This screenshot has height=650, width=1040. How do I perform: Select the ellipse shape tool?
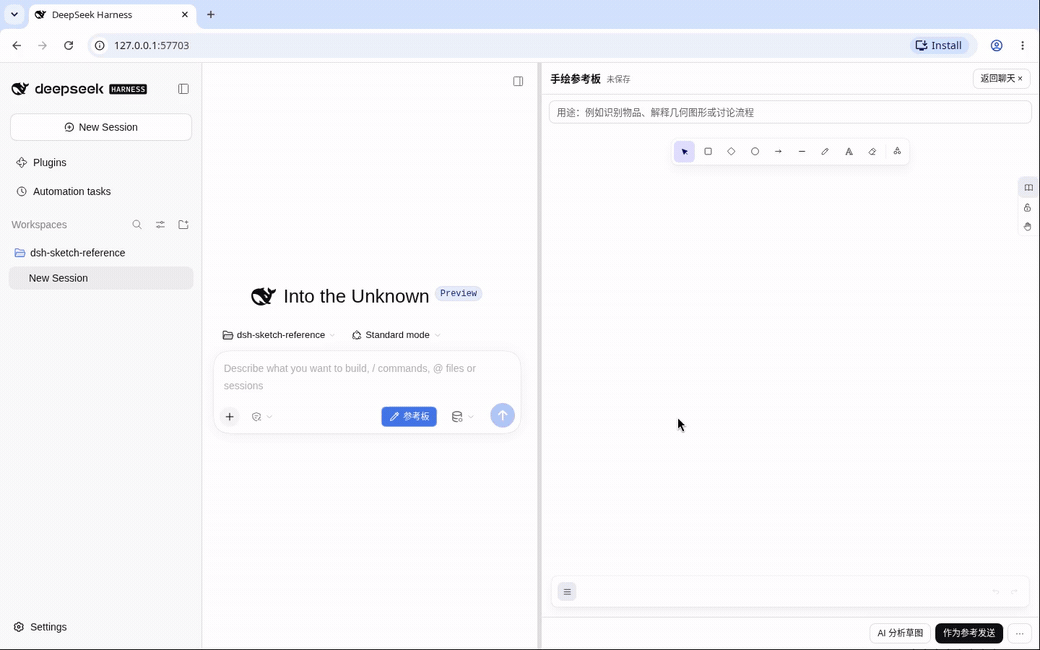[x=755, y=151]
